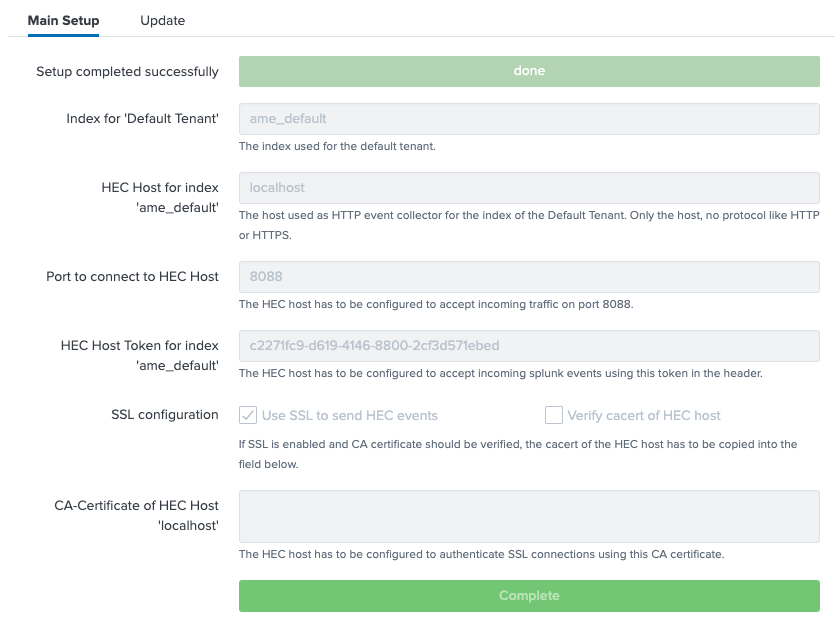Click the HEC Host Token input field

(x=529, y=345)
